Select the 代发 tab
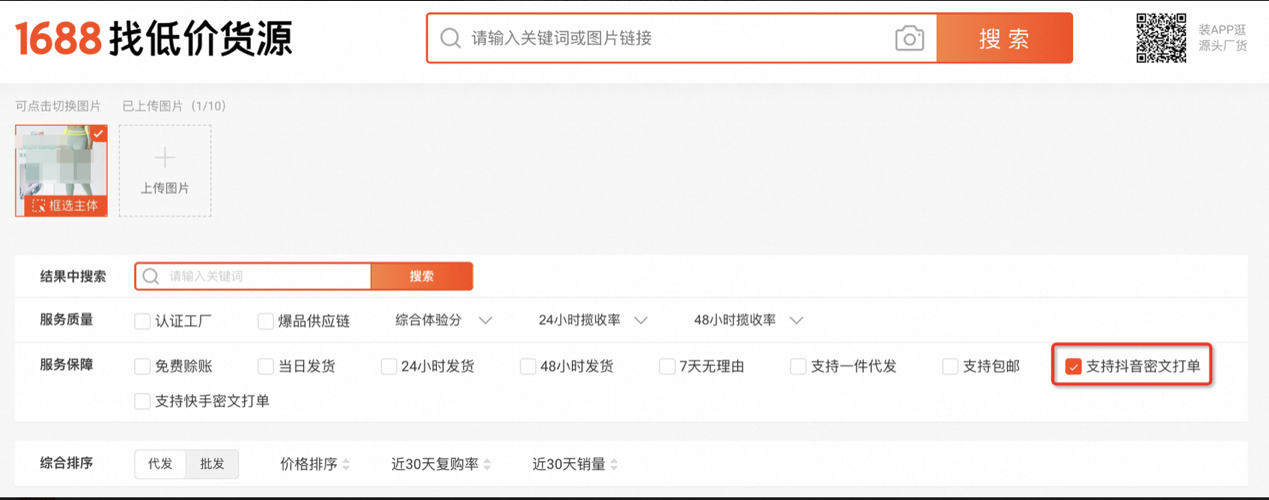The width and height of the screenshot is (1269, 500). (x=160, y=464)
